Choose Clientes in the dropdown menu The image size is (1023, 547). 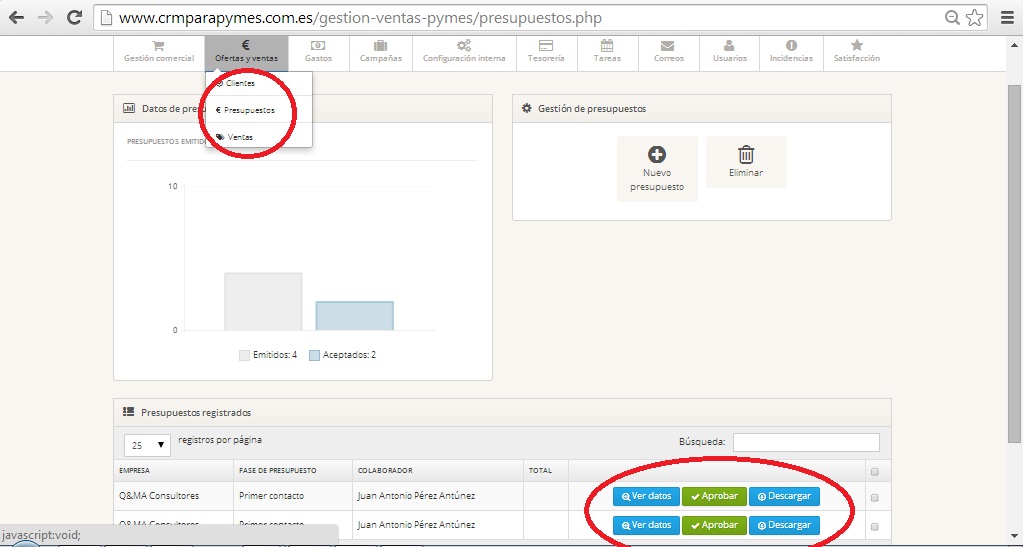240,84
